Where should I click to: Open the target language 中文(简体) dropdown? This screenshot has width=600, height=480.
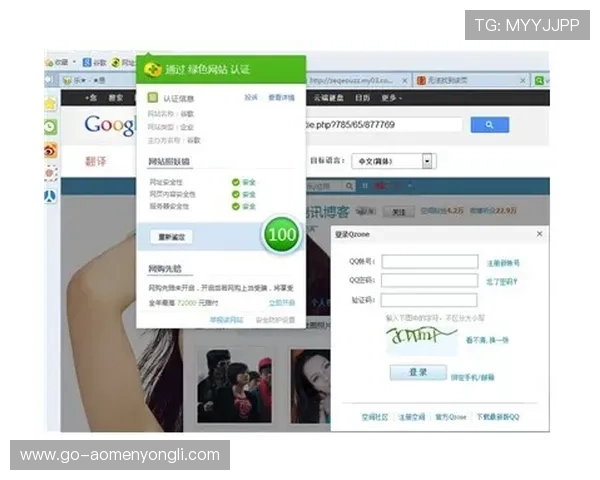428,160
